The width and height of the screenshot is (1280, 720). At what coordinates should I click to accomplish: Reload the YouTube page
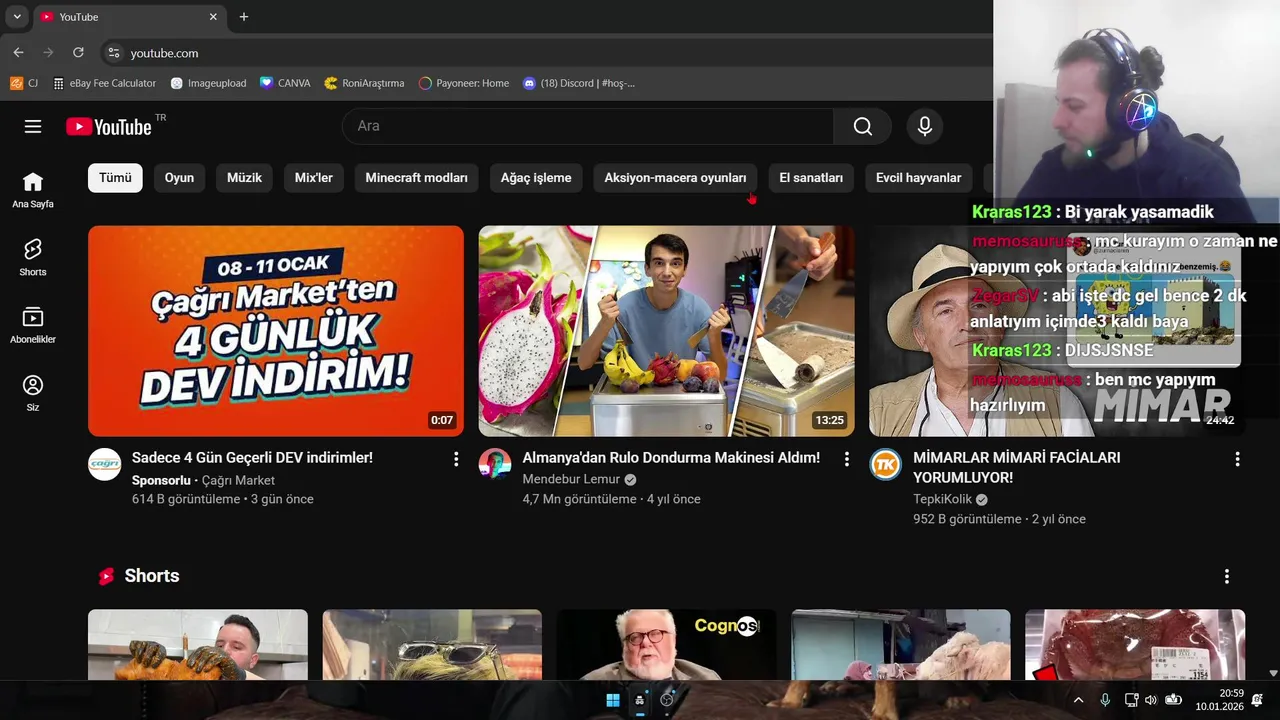click(x=78, y=53)
